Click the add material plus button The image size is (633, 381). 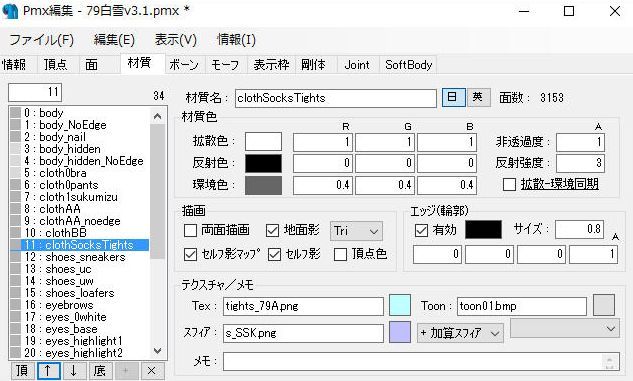[126, 371]
